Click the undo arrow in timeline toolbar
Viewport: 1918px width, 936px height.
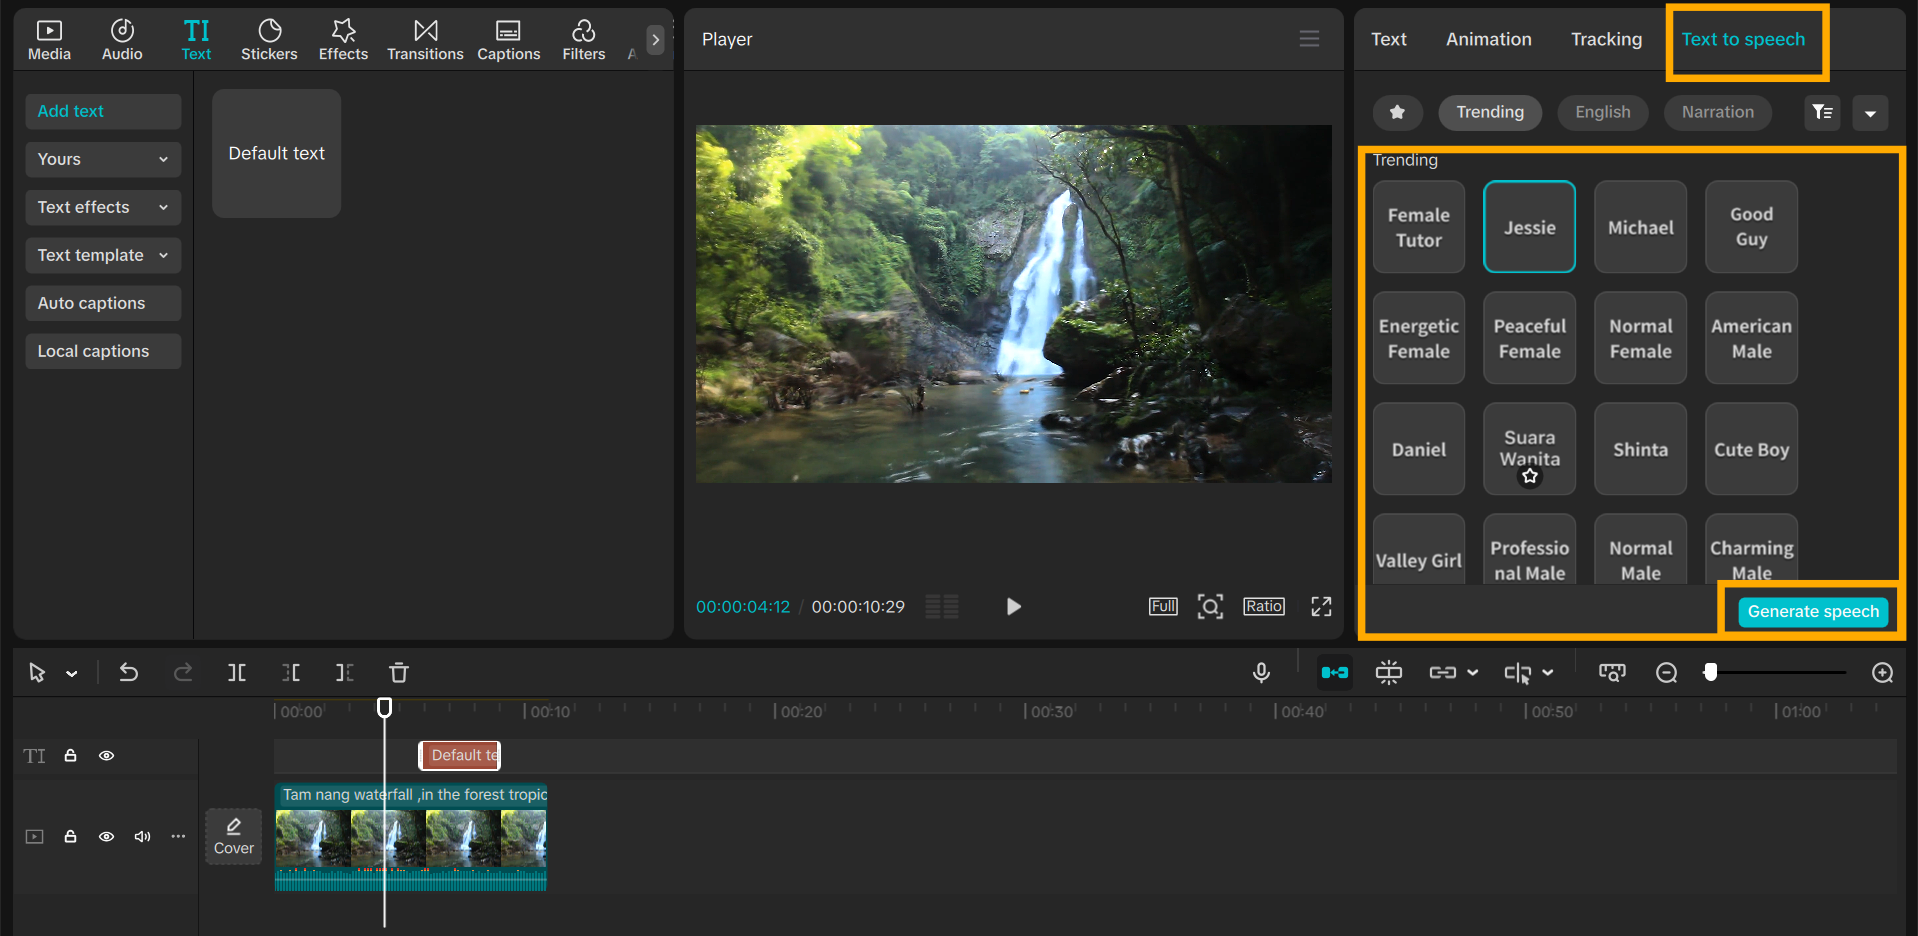point(129,673)
